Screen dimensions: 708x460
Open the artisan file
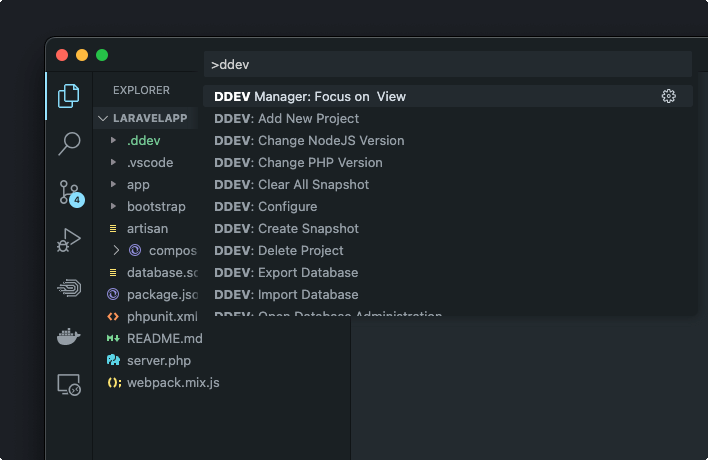click(147, 228)
